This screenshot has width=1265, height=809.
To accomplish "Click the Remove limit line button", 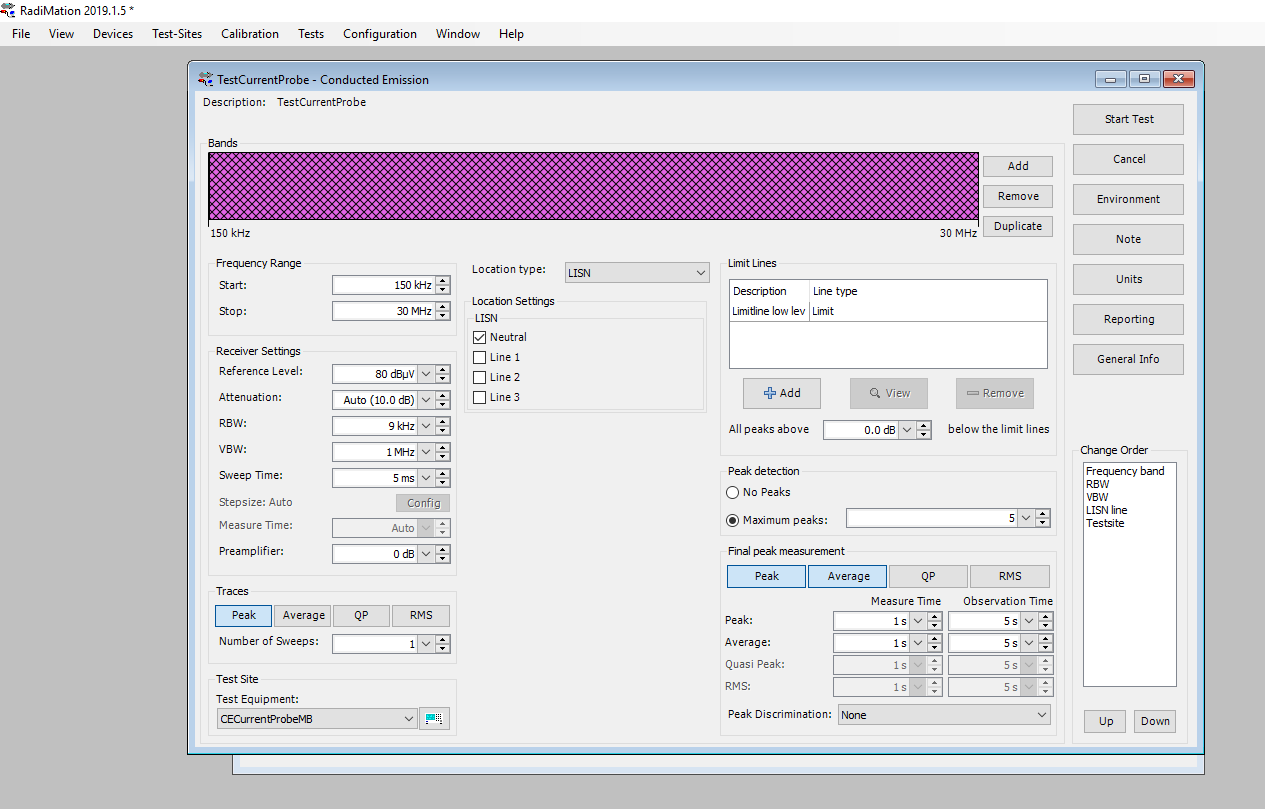I will (x=994, y=393).
